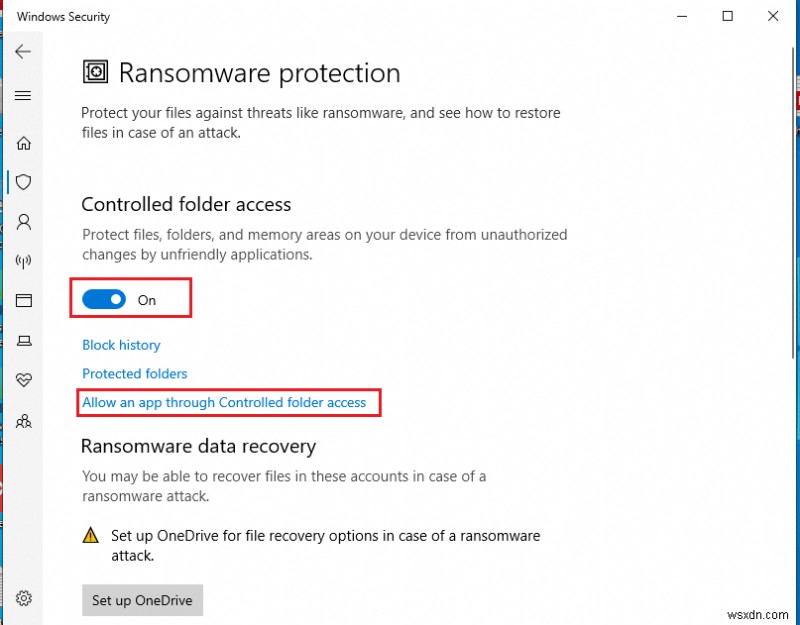This screenshot has width=800, height=625.
Task: Go to Home icon in sidebar
Action: [23, 143]
